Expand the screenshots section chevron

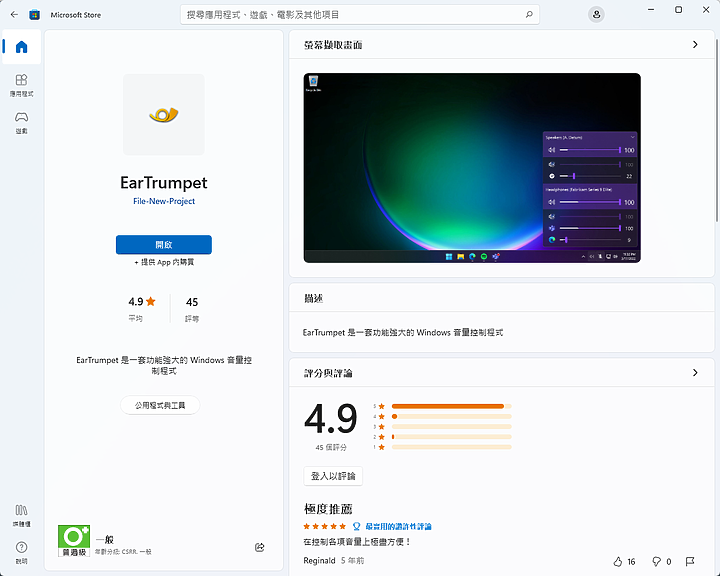click(x=695, y=45)
